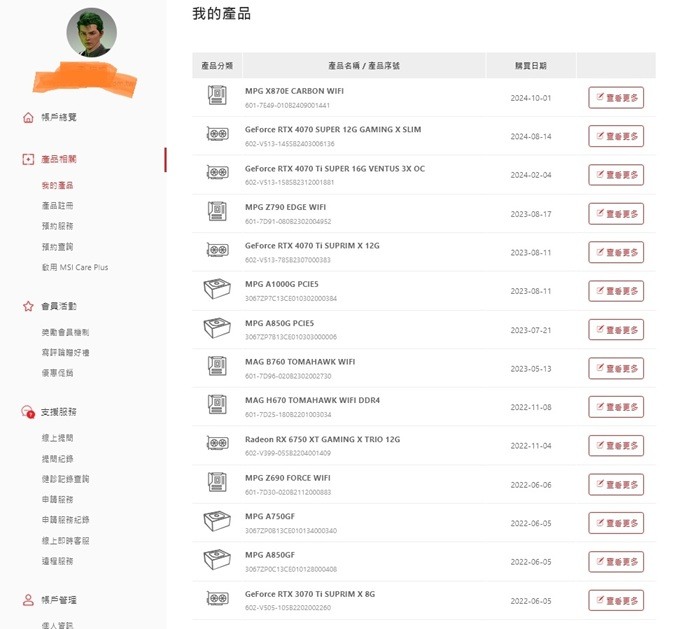Click the 產品分類 column header
Viewport: 674px width, 629px height.
point(217,66)
